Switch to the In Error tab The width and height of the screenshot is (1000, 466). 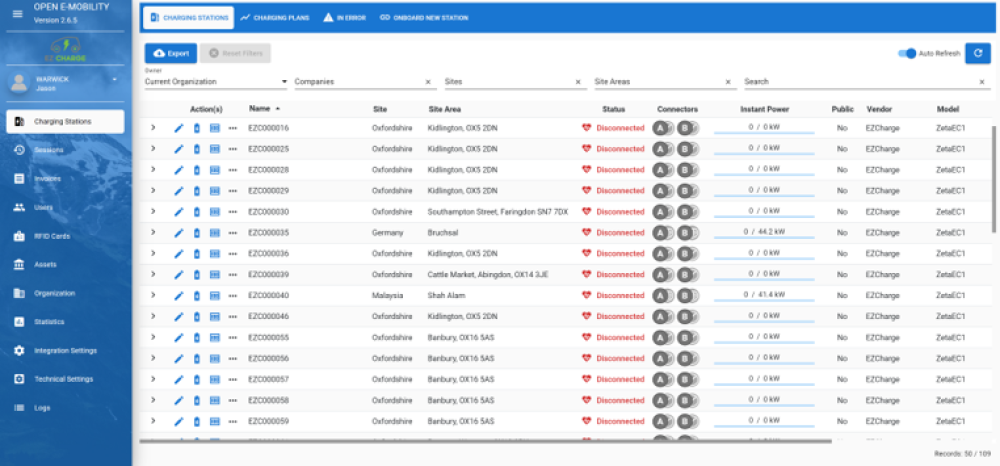[x=346, y=17]
